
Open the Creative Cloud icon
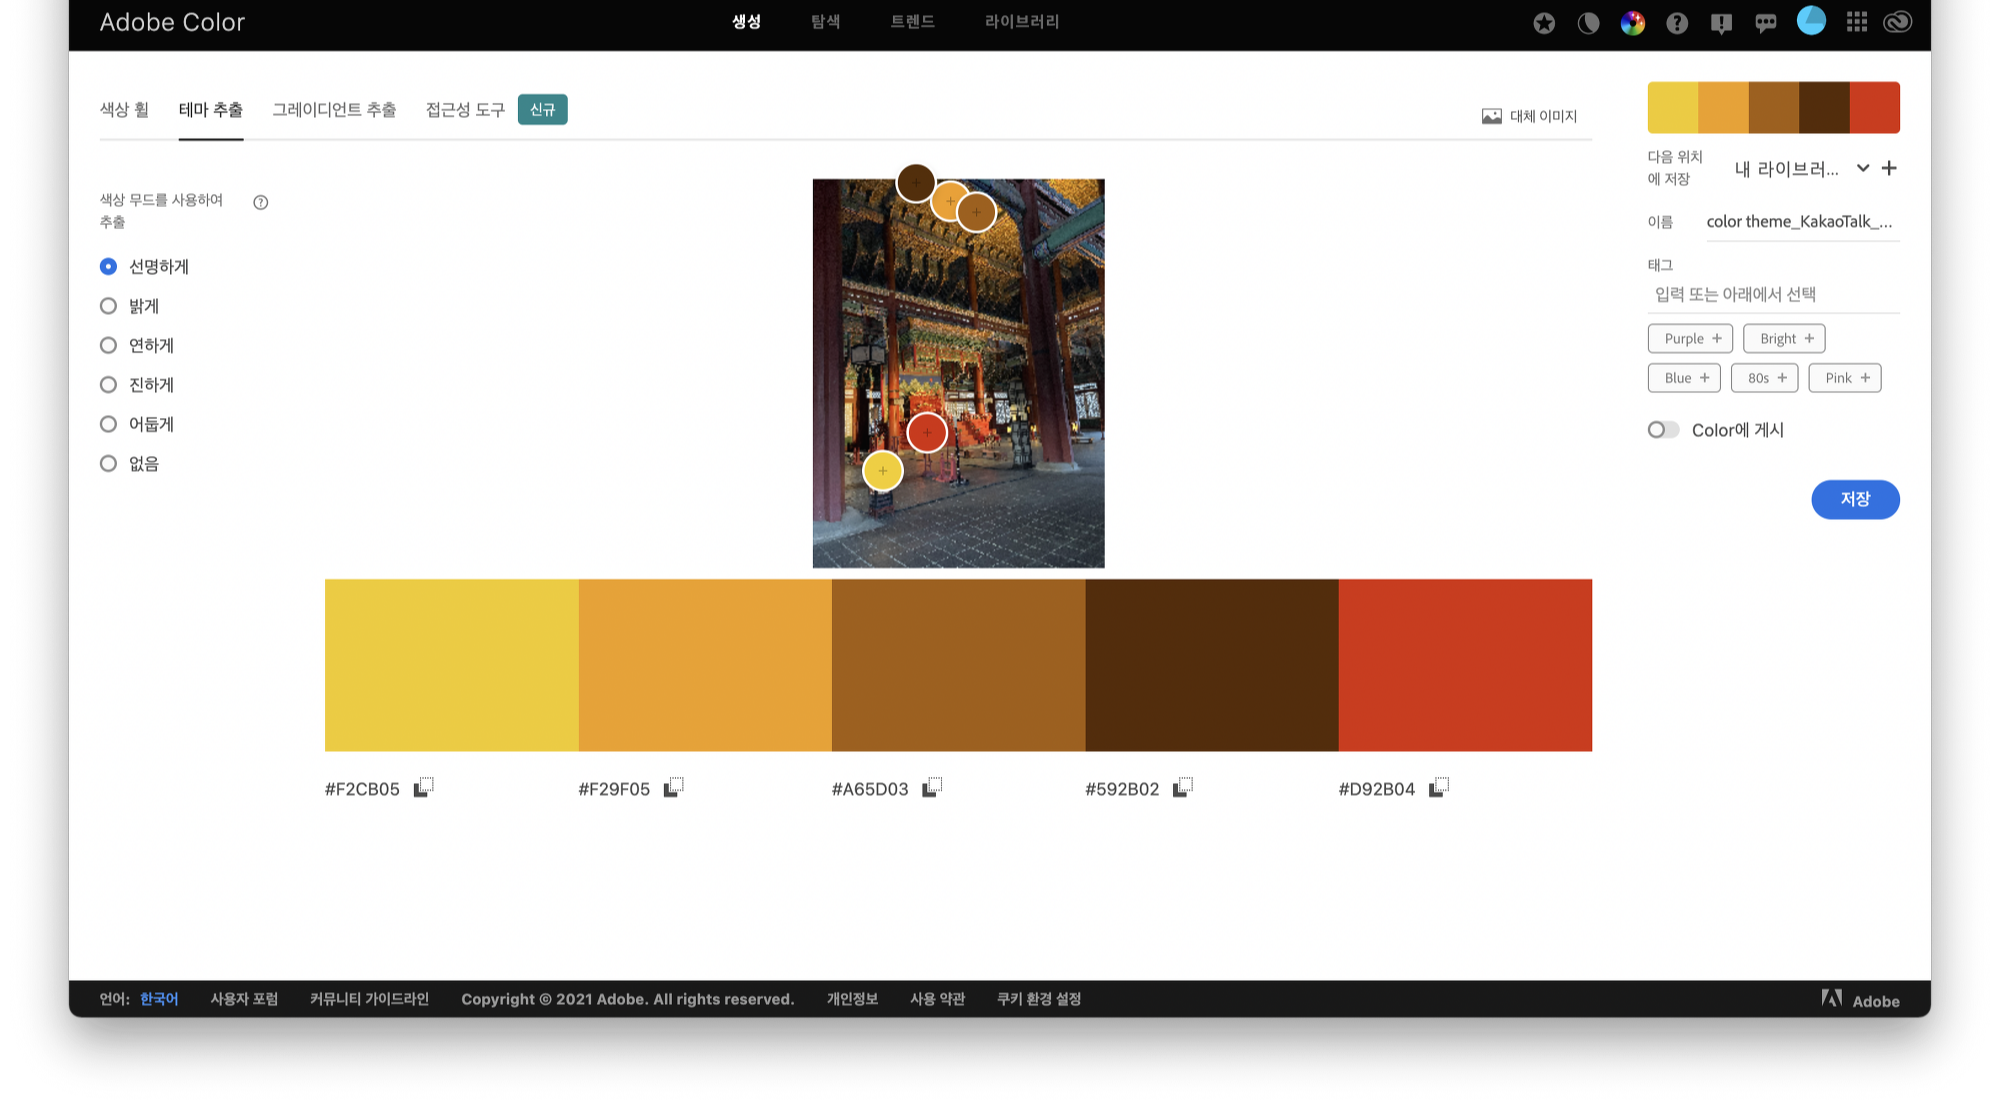click(x=1898, y=22)
